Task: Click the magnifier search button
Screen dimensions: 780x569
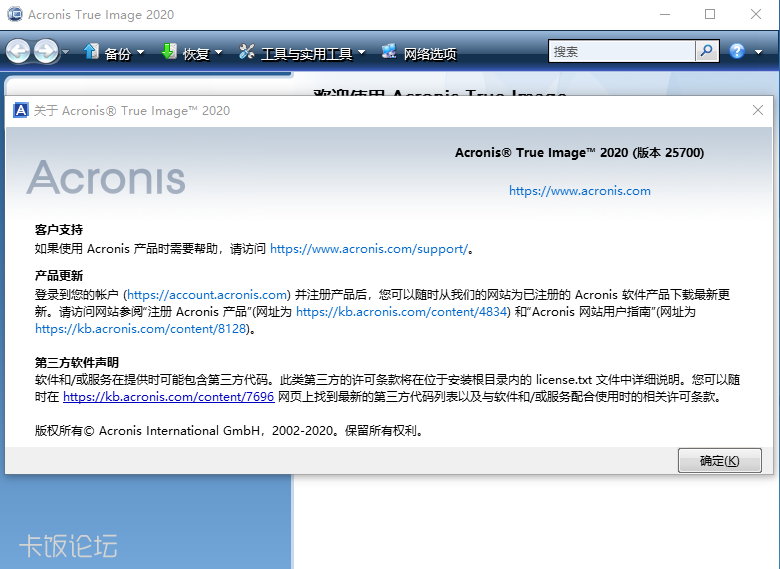Action: coord(707,51)
